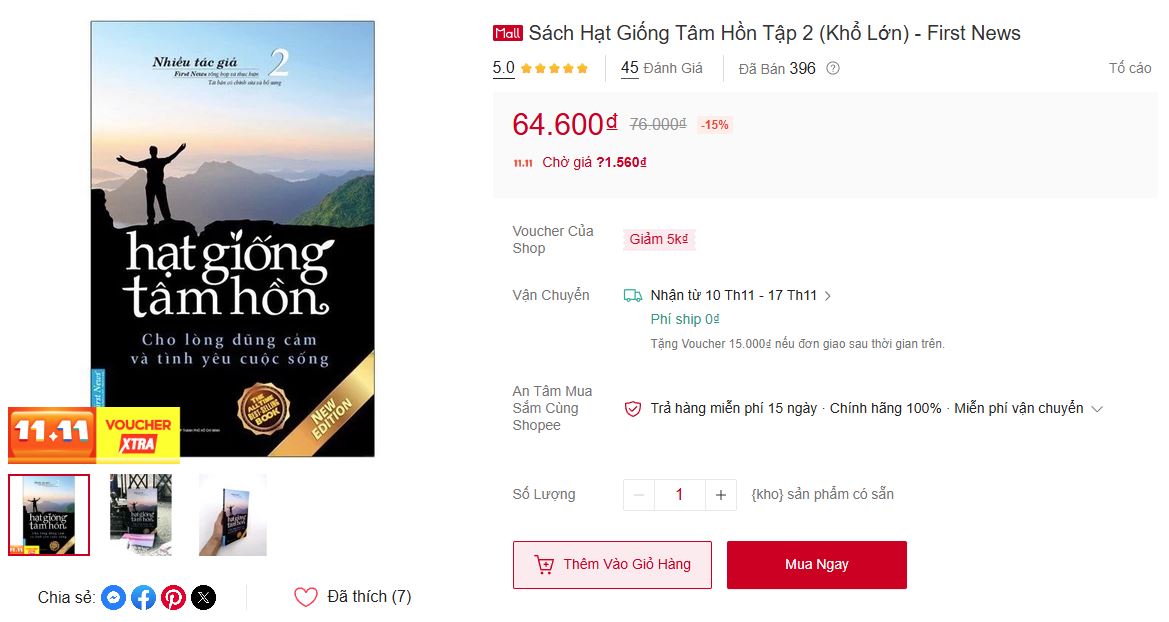Open the 45 Đánh Giá reviews link

coord(662,69)
